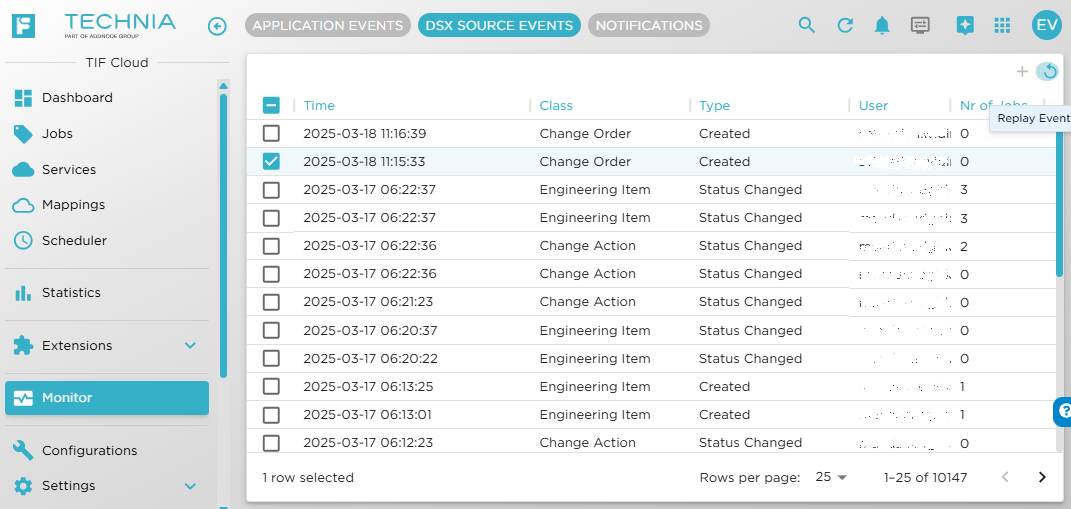
Task: Expand the Settings sidebar section
Action: pos(190,486)
